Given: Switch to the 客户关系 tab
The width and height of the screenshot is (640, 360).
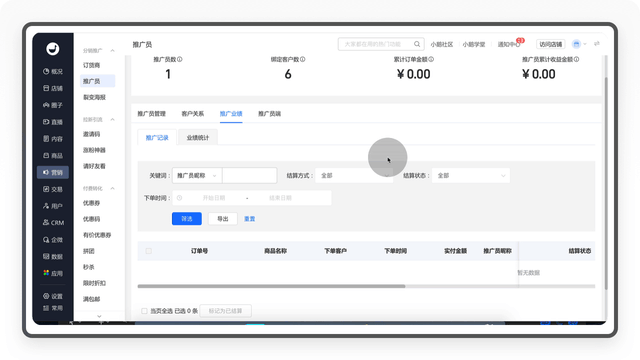Looking at the screenshot, I should [x=193, y=114].
